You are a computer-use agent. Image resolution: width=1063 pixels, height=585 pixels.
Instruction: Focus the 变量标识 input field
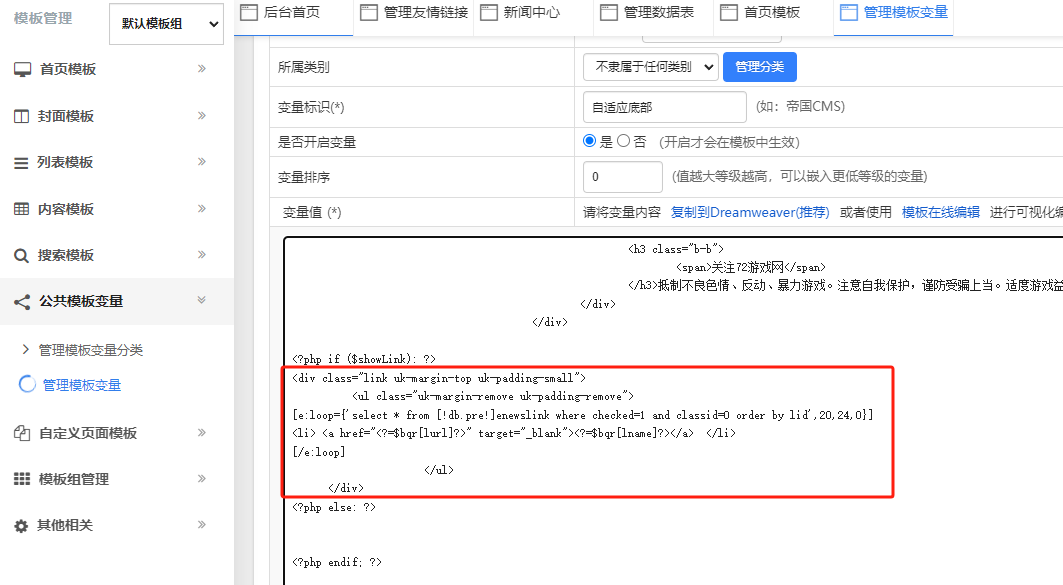pyautogui.click(x=664, y=107)
